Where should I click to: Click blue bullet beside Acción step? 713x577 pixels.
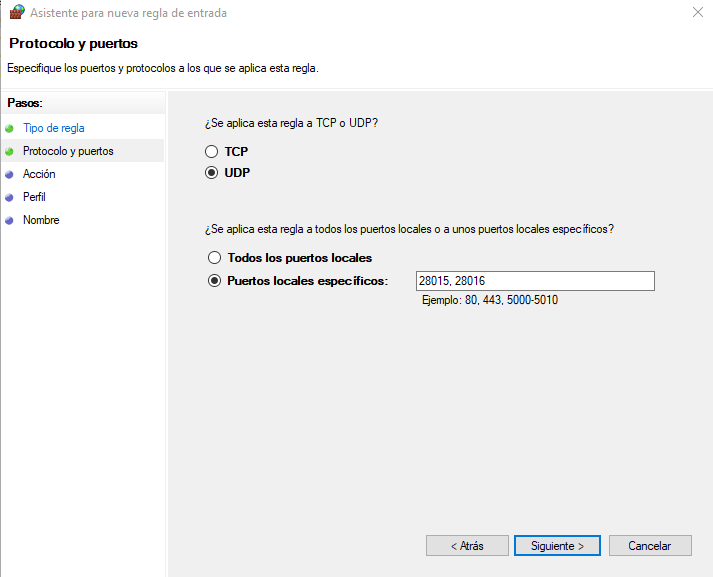[x=10, y=174]
